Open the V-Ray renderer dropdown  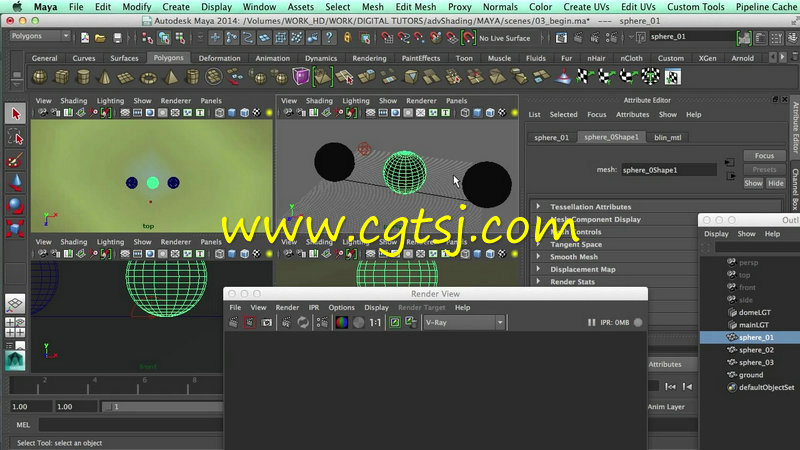(x=464, y=322)
